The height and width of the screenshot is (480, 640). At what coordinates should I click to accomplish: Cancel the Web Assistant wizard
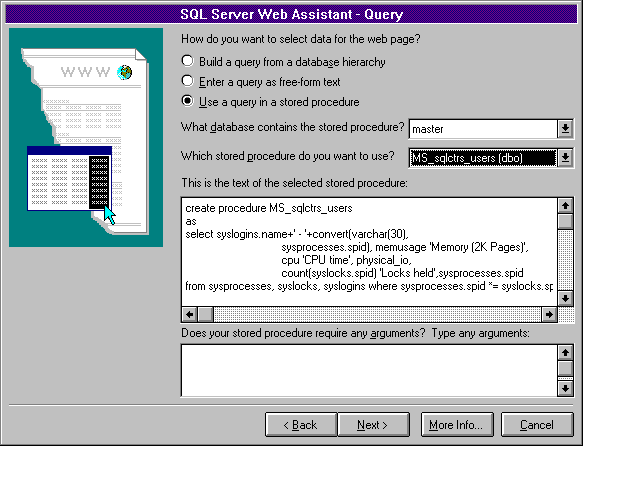[x=537, y=425]
